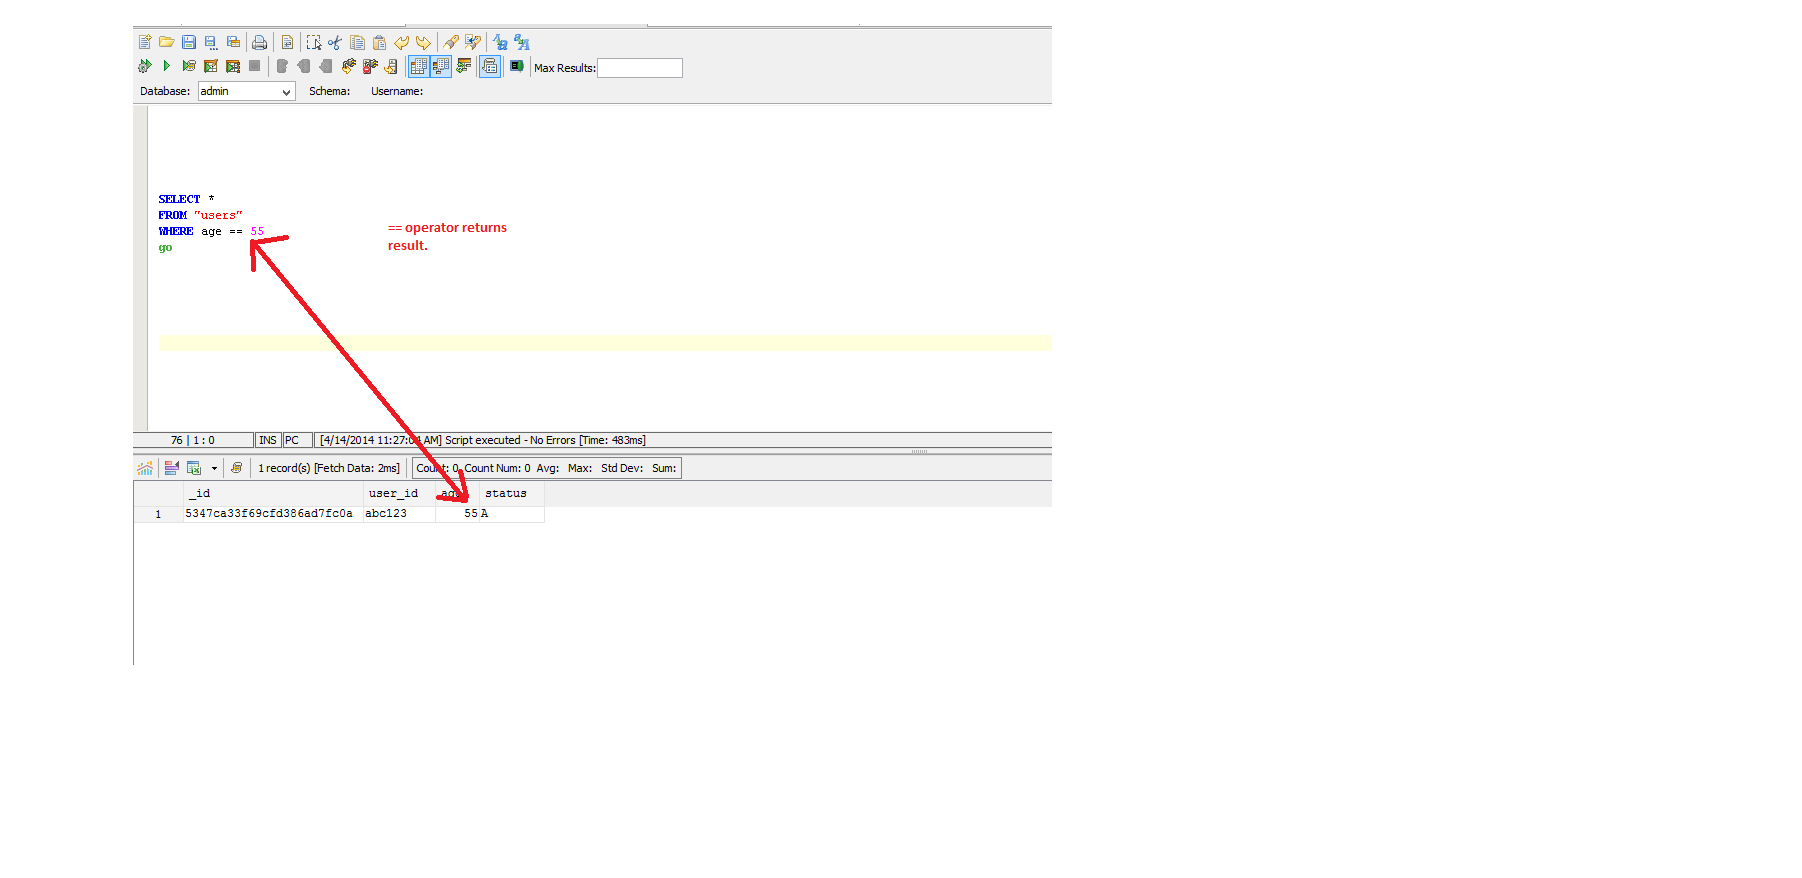1802x878 pixels.
Task: Select cell 5347ca33f69cfd386ad7fc0a
Action: point(272,514)
